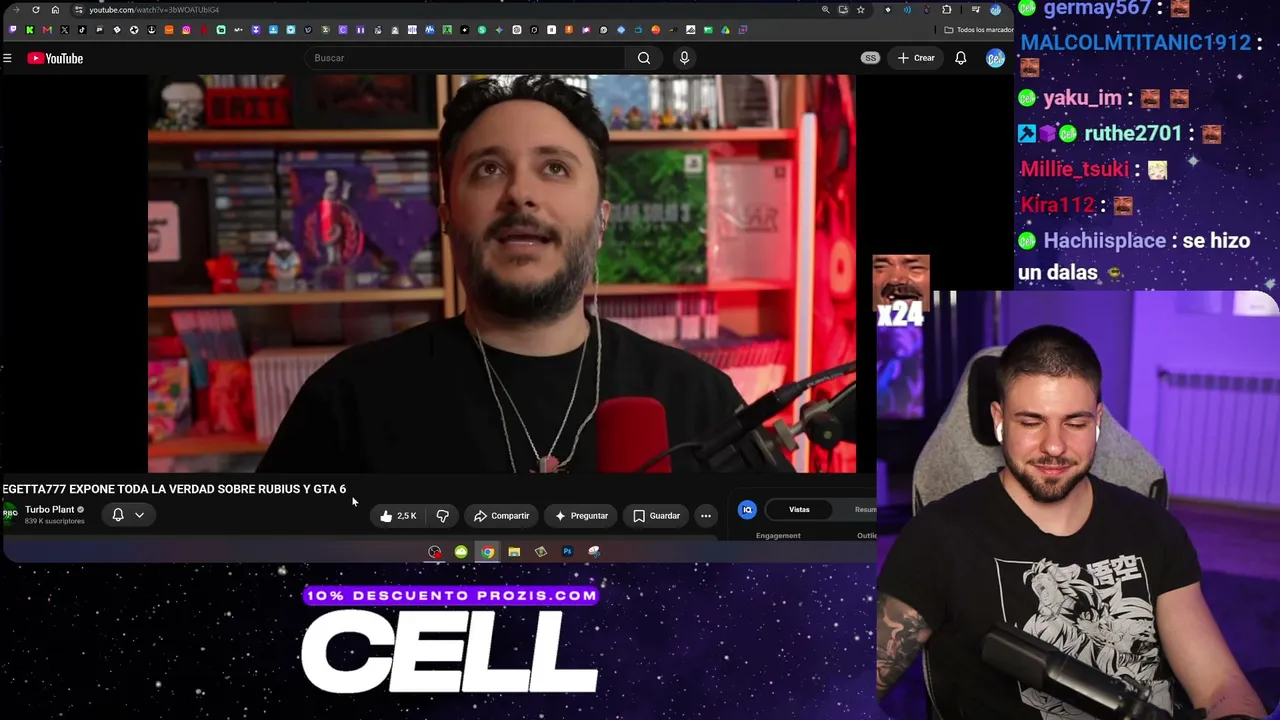Select the Engagement tab
Screen dimensions: 1280x720
click(778, 536)
